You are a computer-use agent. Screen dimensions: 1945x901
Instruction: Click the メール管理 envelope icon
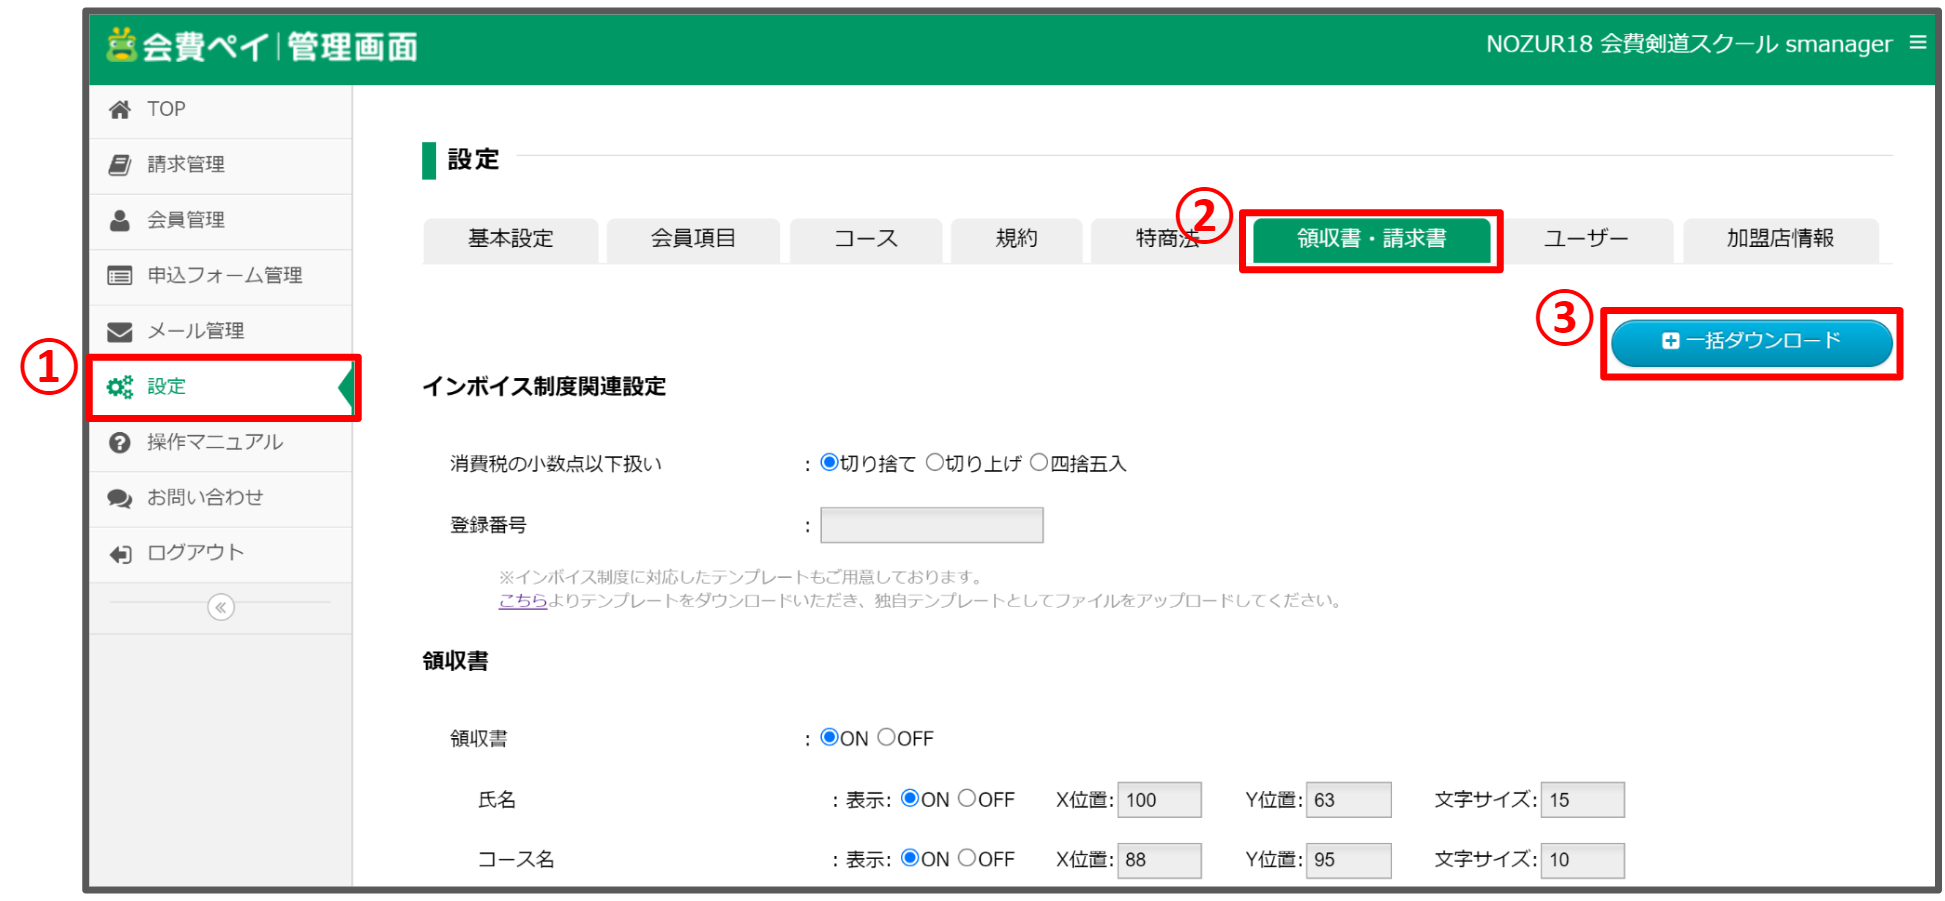[120, 331]
